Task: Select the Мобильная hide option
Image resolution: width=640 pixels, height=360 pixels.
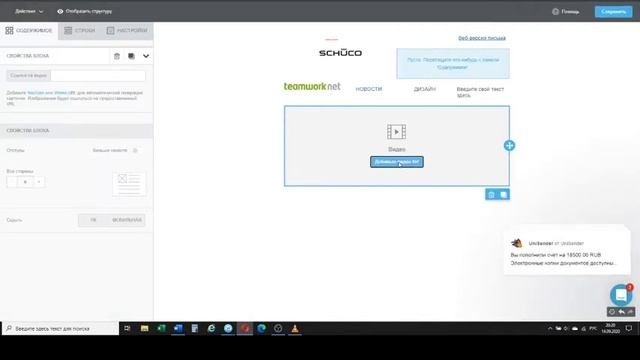Action: pyautogui.click(x=127, y=220)
